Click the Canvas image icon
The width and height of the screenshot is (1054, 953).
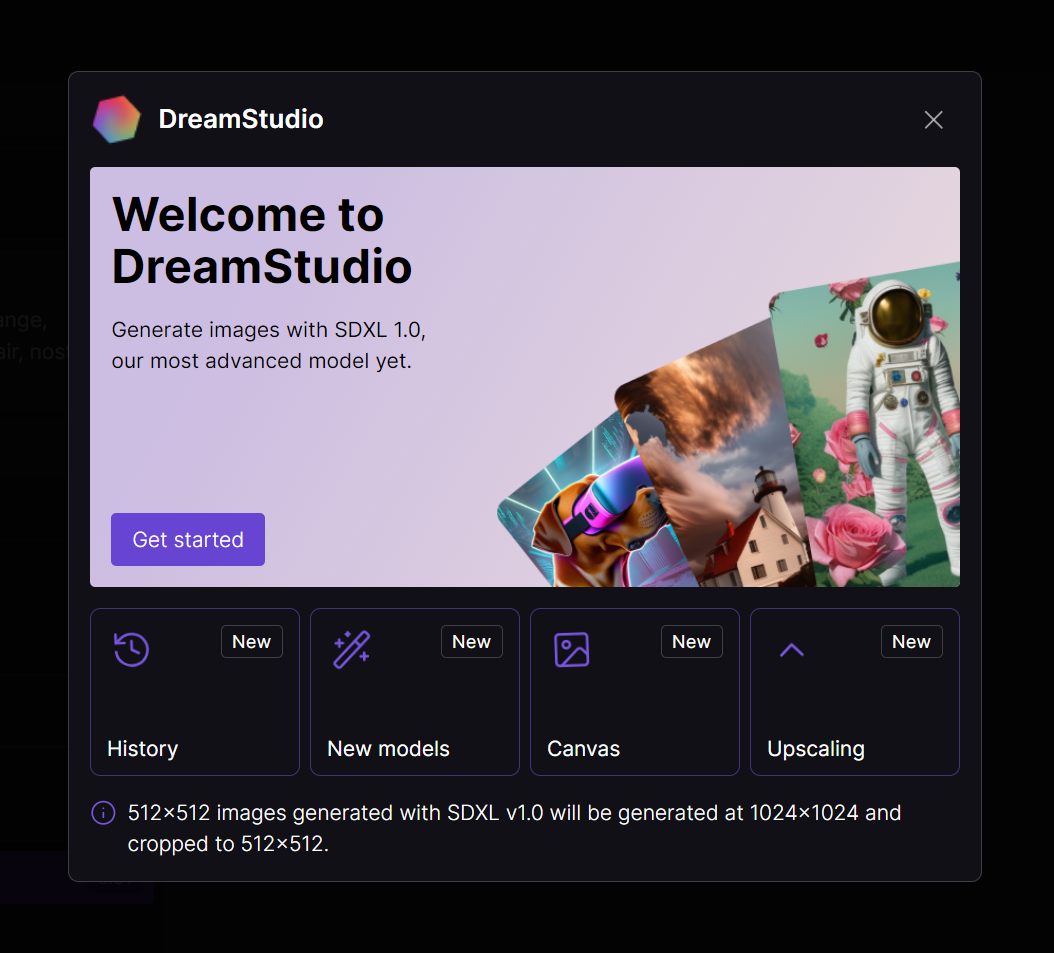(x=571, y=649)
